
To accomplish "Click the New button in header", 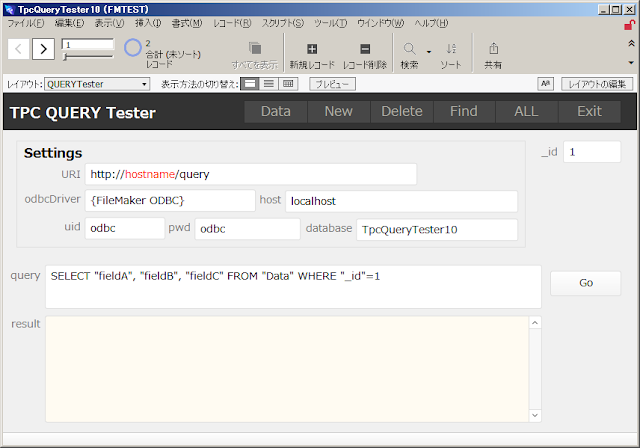I will (x=339, y=111).
